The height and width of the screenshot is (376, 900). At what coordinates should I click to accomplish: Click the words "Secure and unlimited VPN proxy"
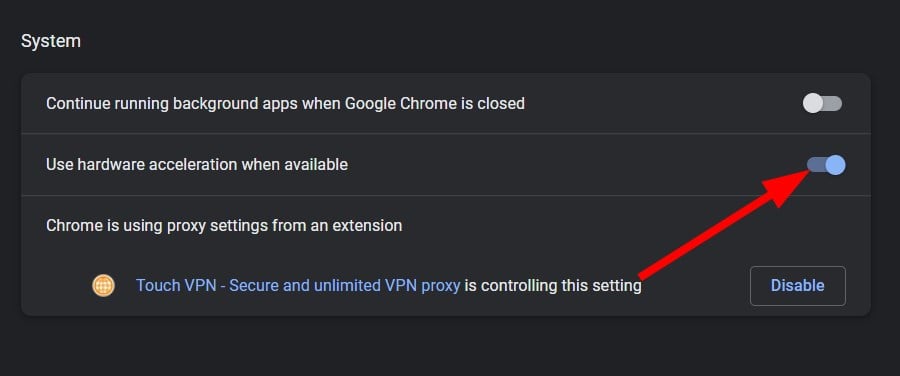(344, 285)
